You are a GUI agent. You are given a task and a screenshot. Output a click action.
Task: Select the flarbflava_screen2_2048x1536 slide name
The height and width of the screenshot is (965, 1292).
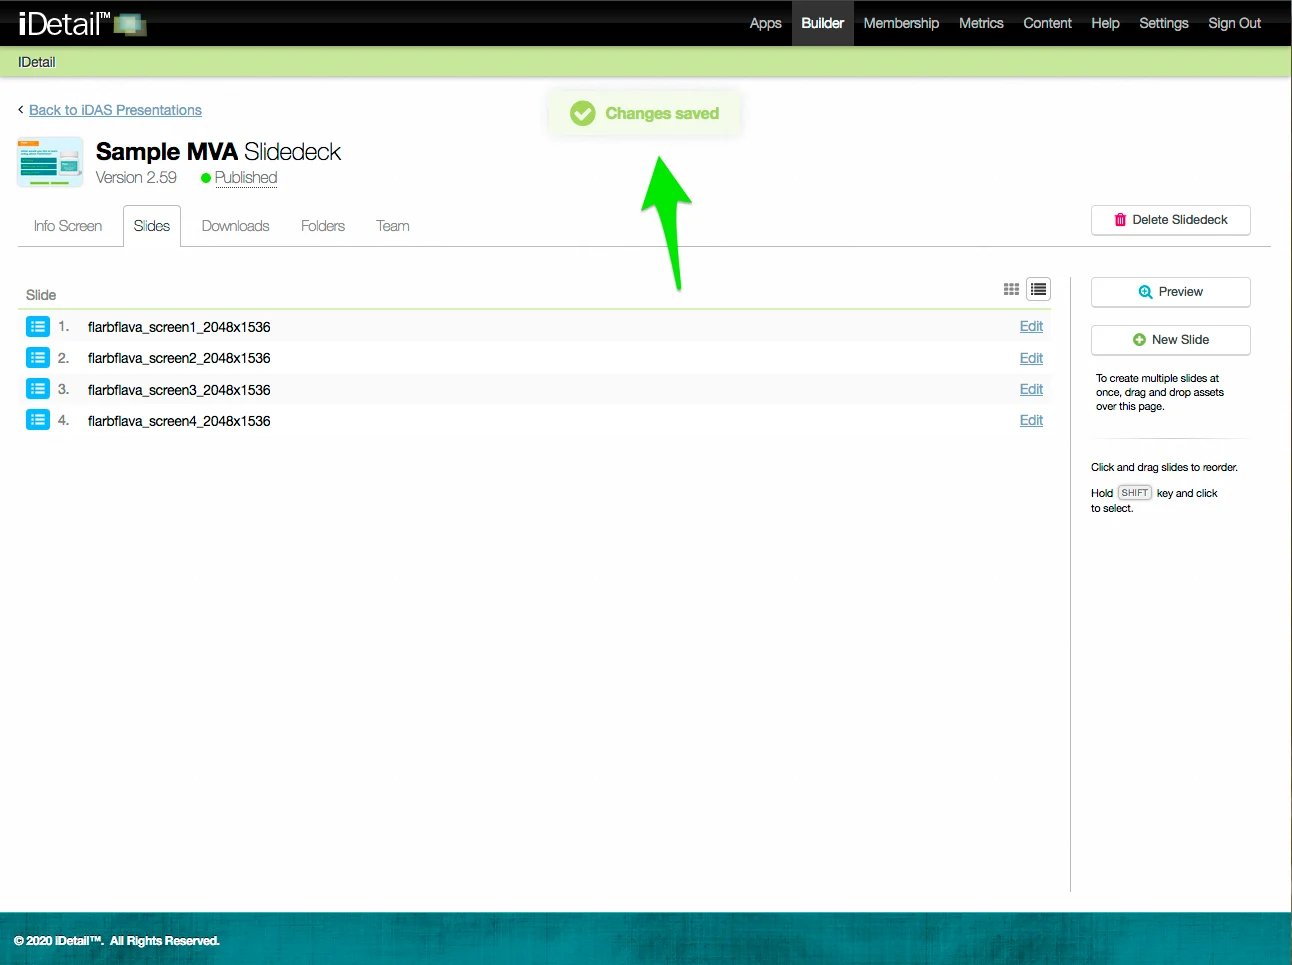(x=179, y=358)
